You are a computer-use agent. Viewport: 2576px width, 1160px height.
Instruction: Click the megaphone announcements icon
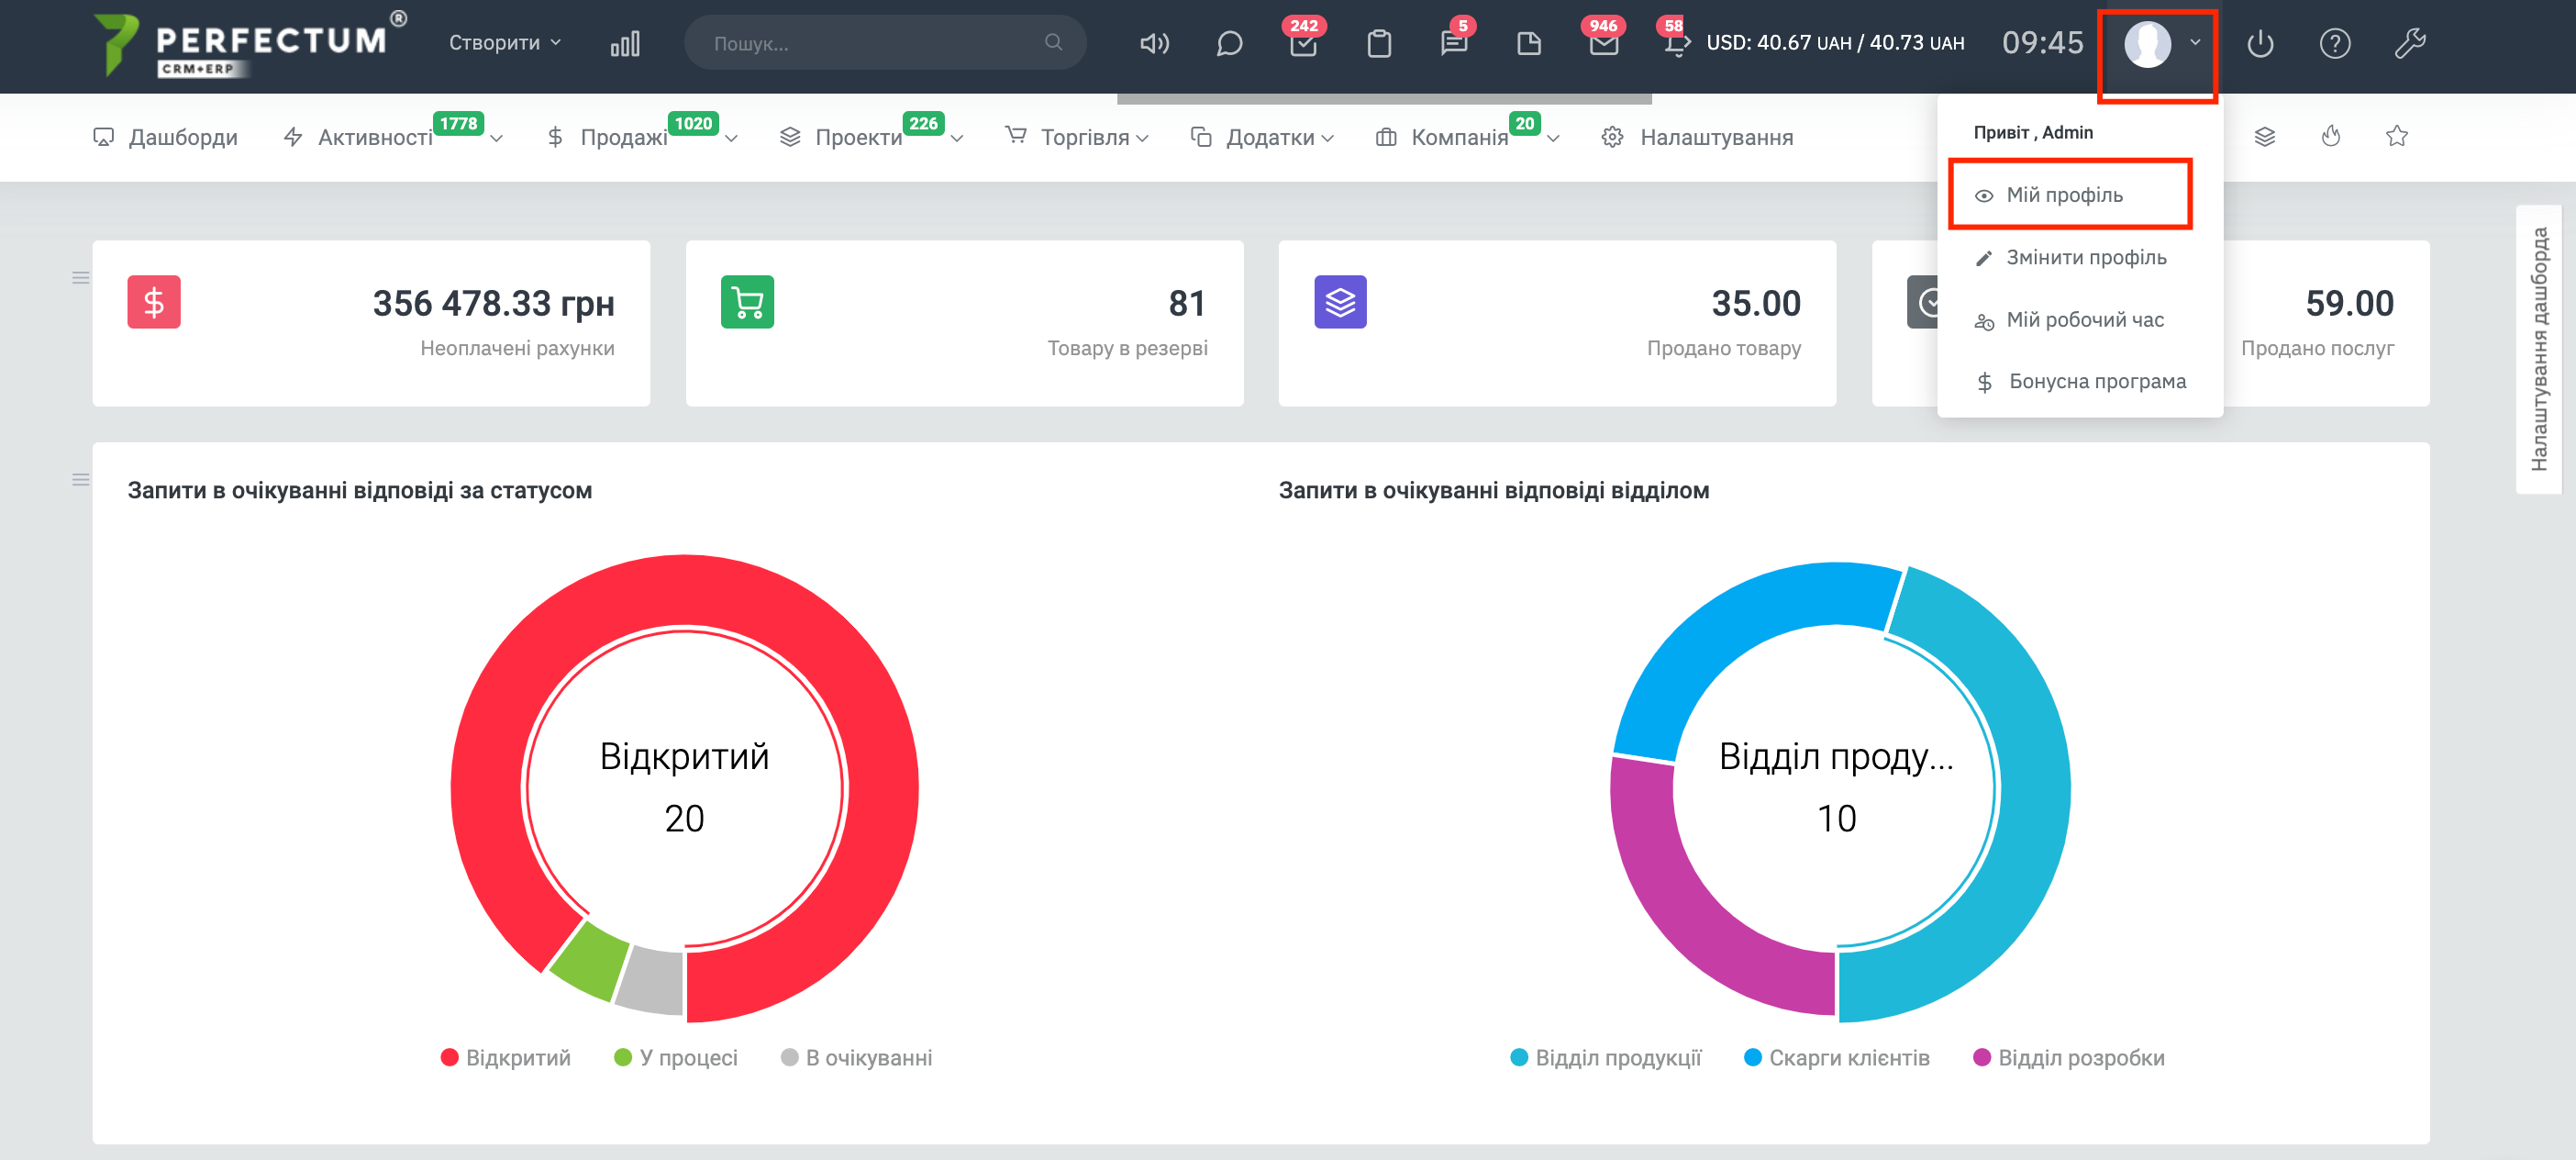point(1154,43)
